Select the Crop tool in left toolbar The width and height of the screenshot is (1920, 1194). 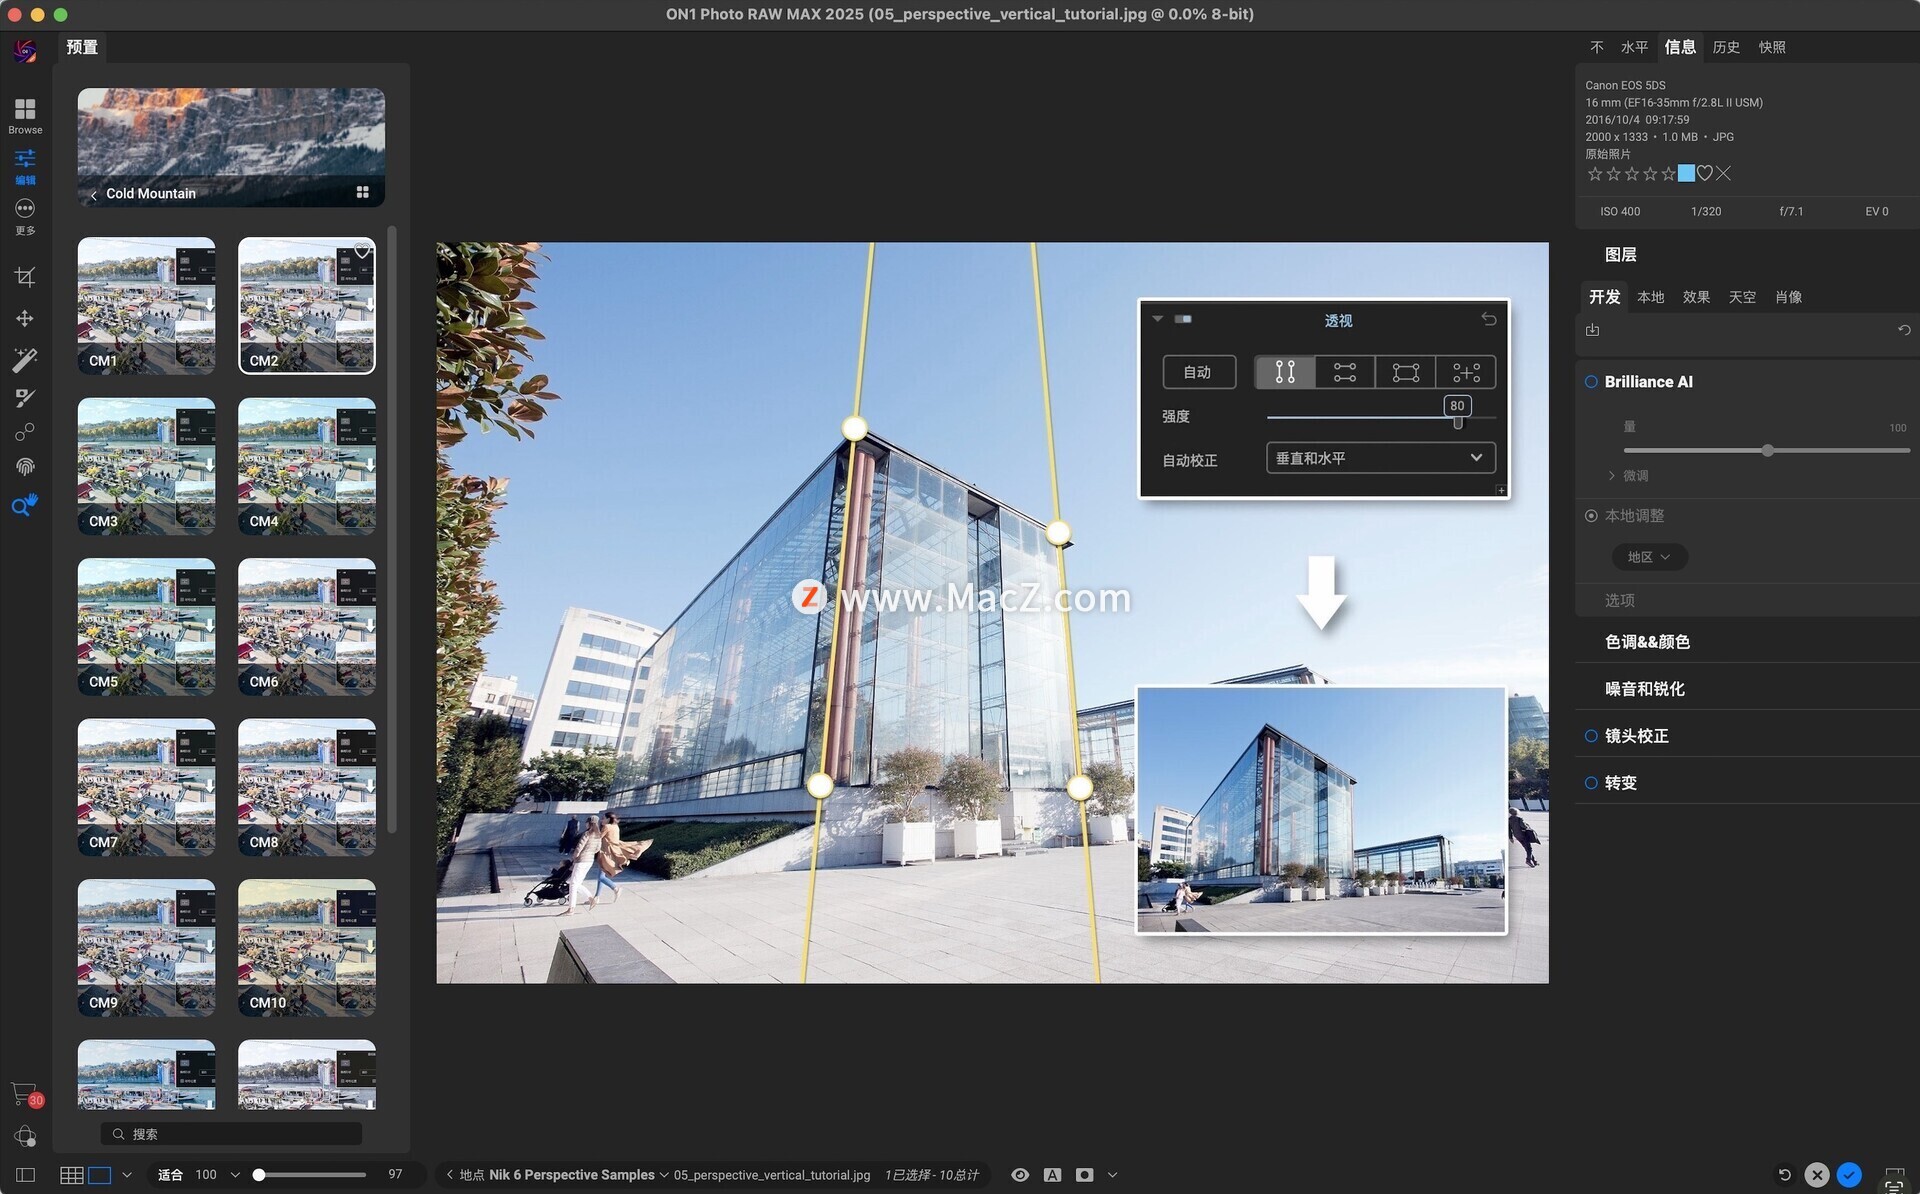click(x=25, y=277)
